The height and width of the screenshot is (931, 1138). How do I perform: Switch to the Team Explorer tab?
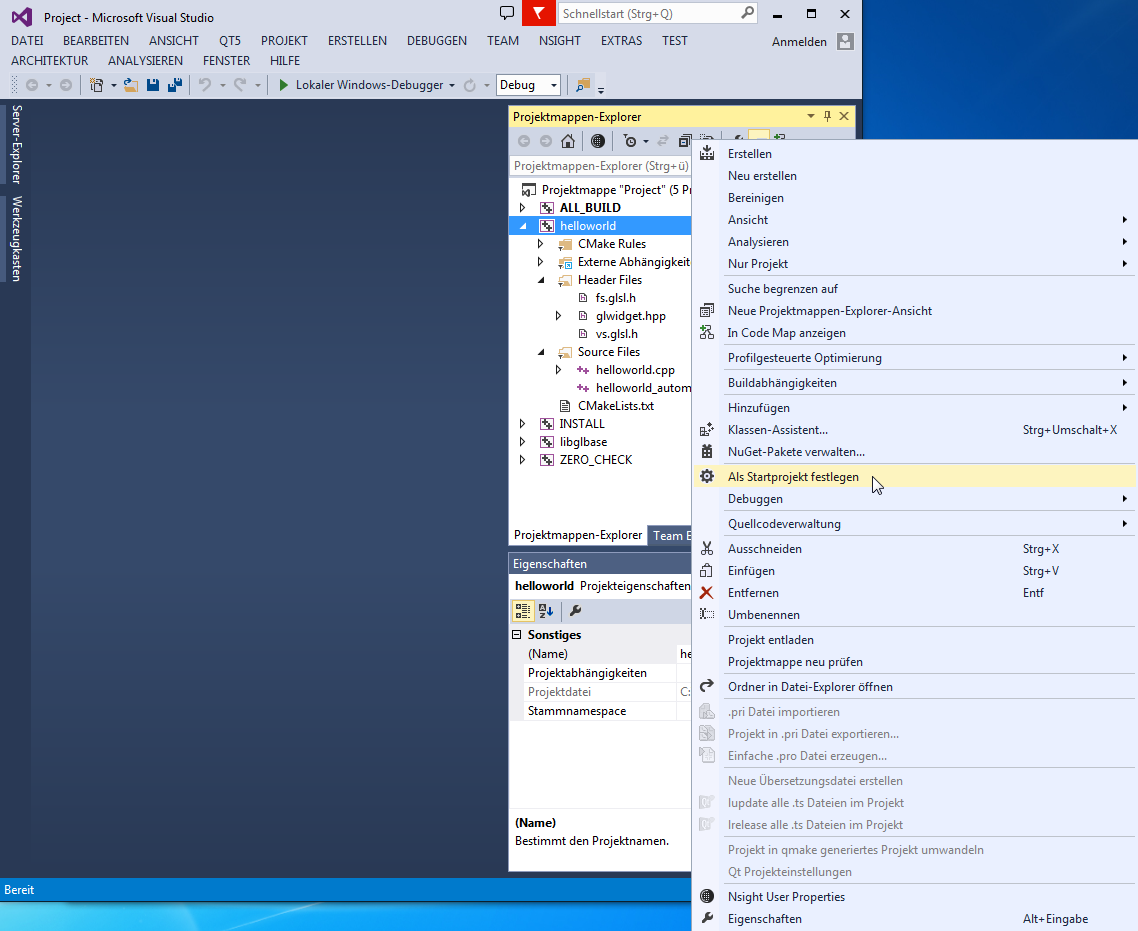point(670,536)
